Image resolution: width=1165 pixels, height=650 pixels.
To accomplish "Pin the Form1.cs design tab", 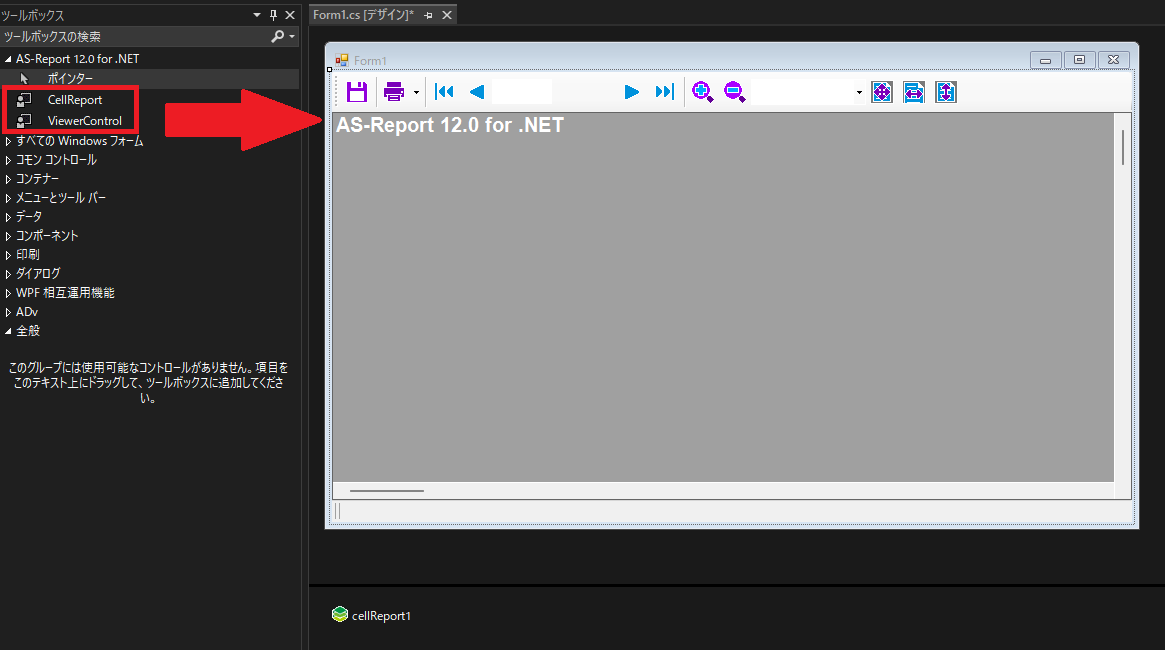I will pos(429,15).
